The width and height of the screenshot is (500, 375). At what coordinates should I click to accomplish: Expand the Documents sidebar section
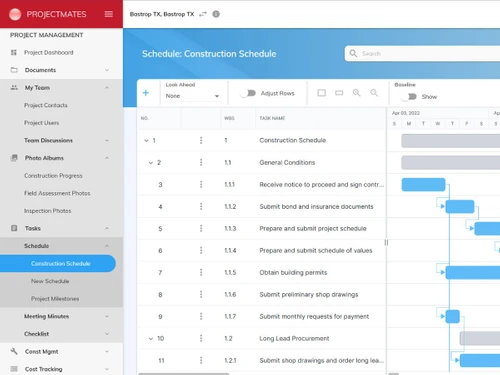(x=107, y=70)
